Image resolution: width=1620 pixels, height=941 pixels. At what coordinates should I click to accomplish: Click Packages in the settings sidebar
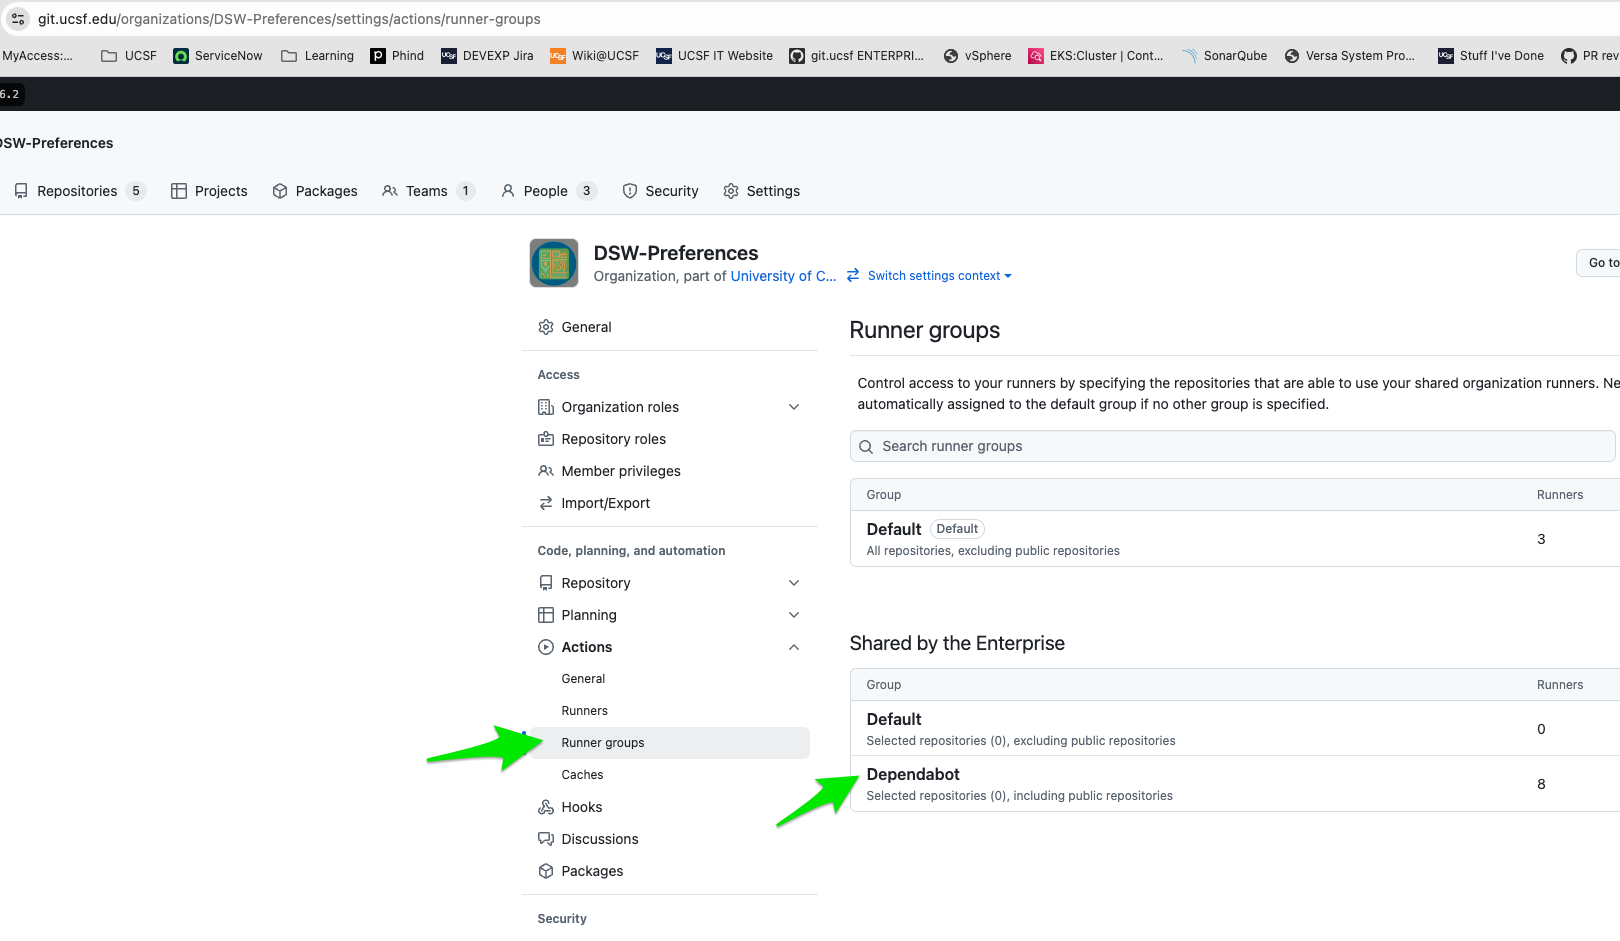(x=591, y=871)
